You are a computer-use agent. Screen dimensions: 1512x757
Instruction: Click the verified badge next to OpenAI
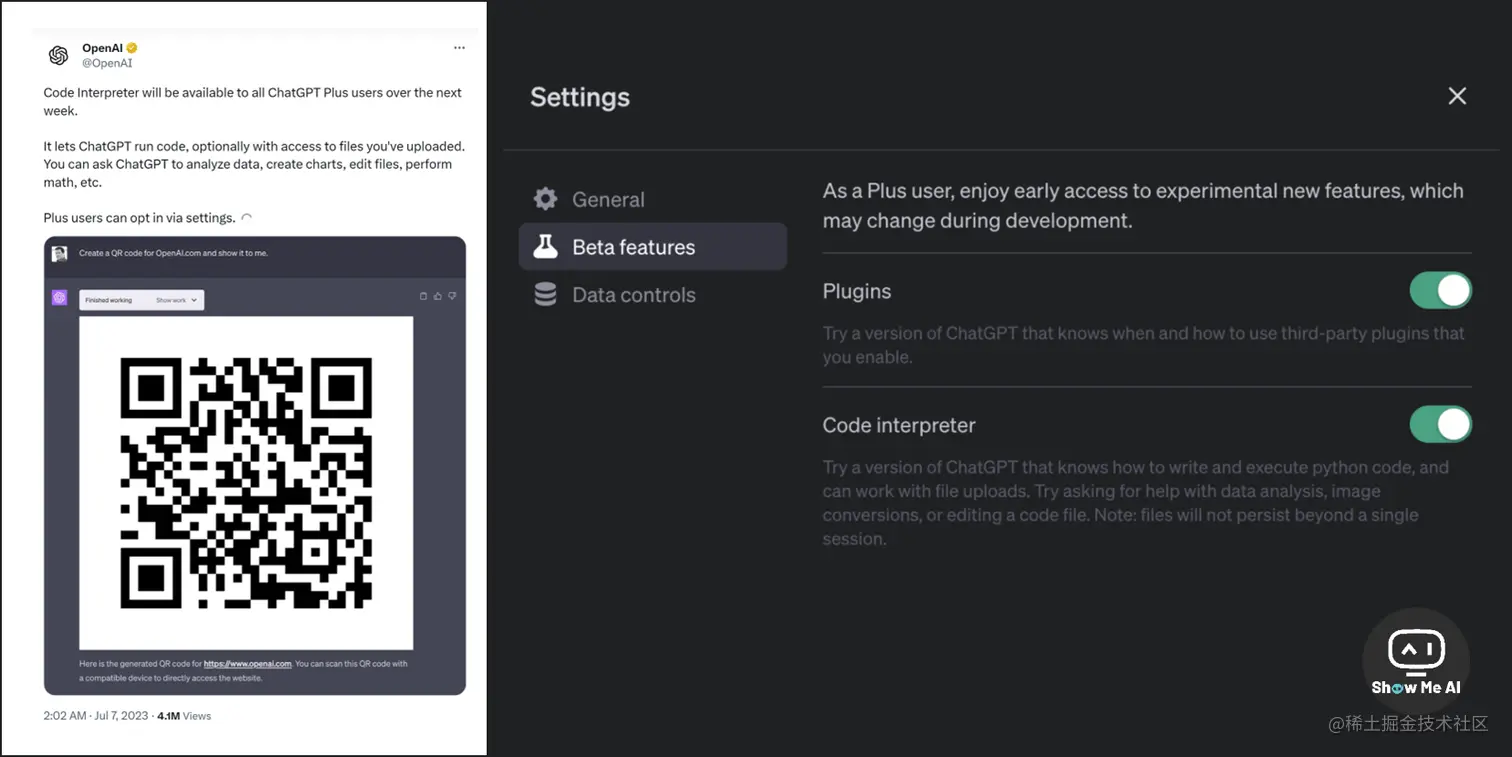click(132, 48)
